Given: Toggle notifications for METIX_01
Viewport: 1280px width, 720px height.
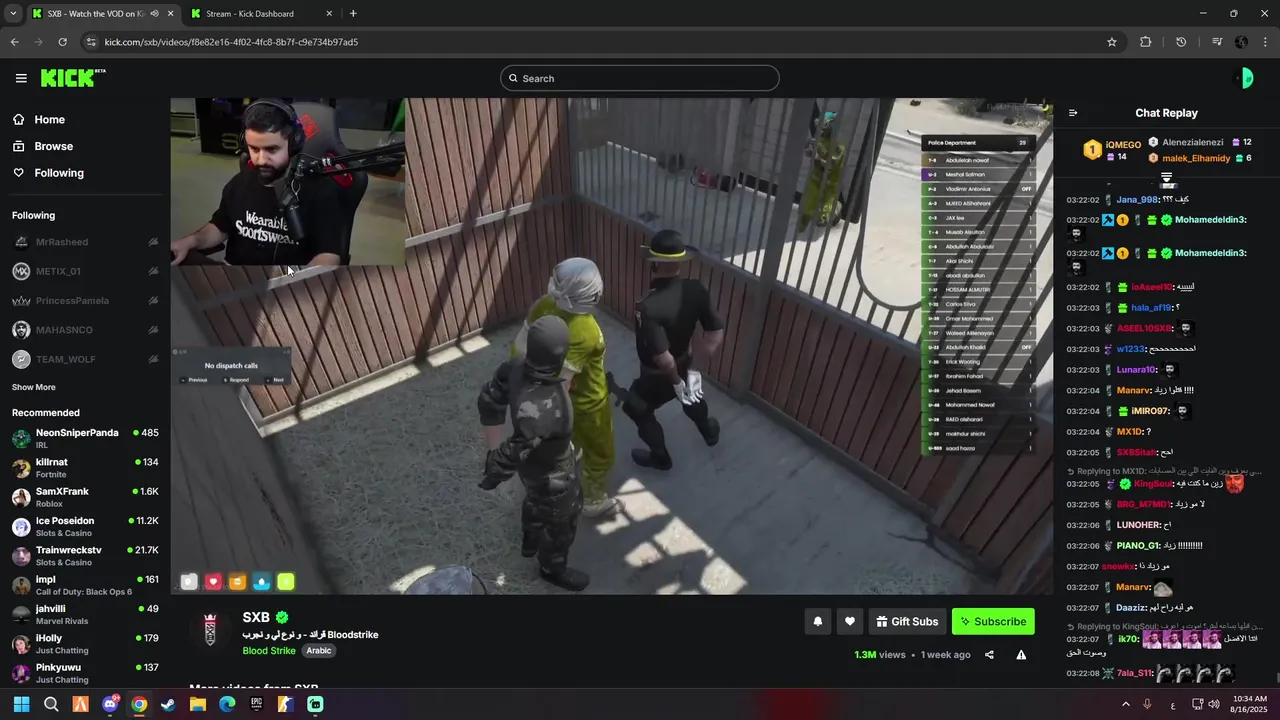Looking at the screenshot, I should click(x=153, y=271).
